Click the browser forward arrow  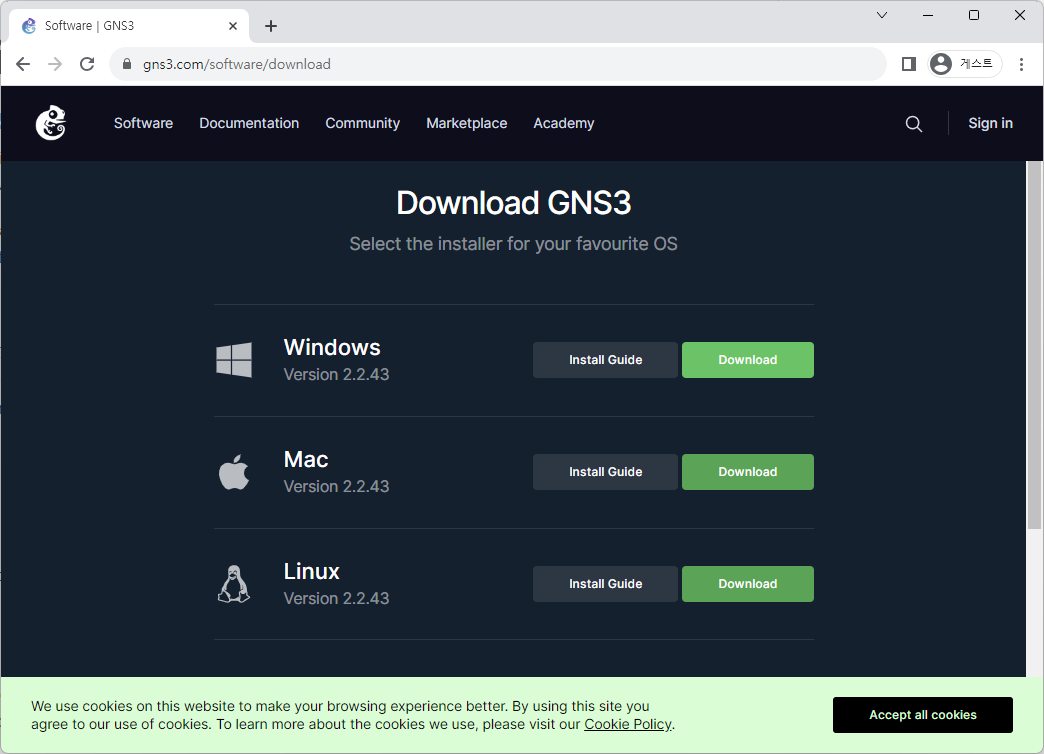(x=55, y=64)
